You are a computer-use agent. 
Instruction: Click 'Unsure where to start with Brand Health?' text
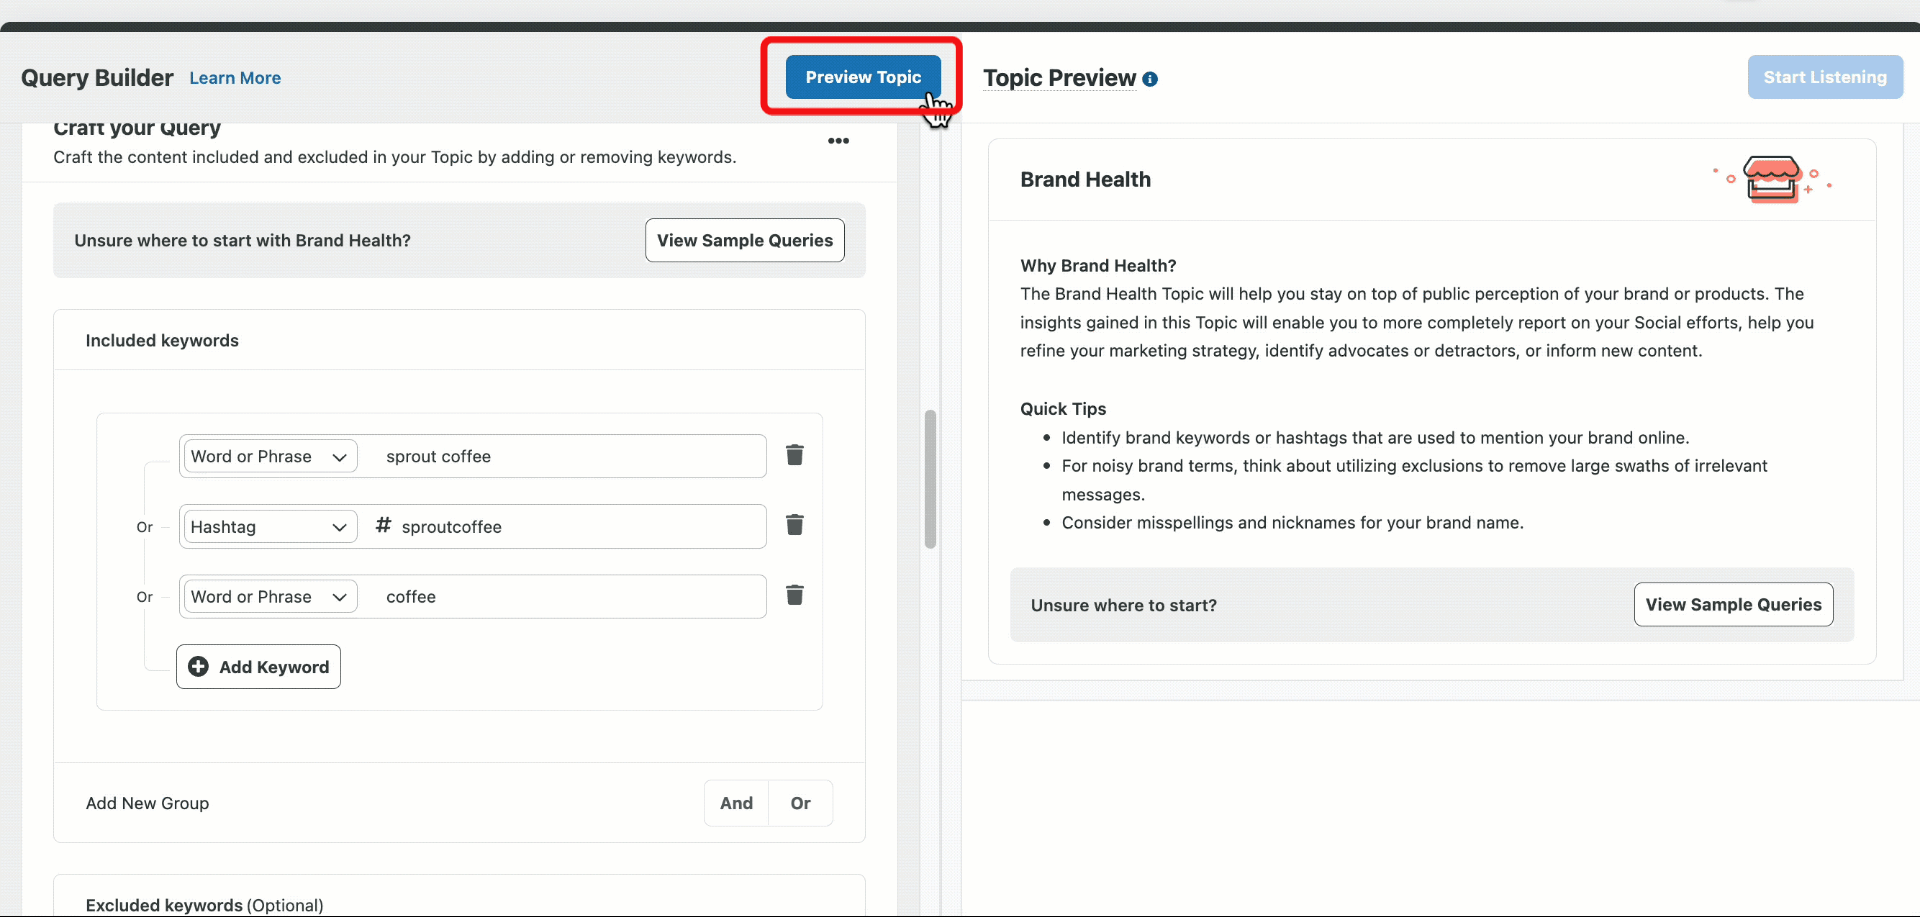tap(242, 241)
